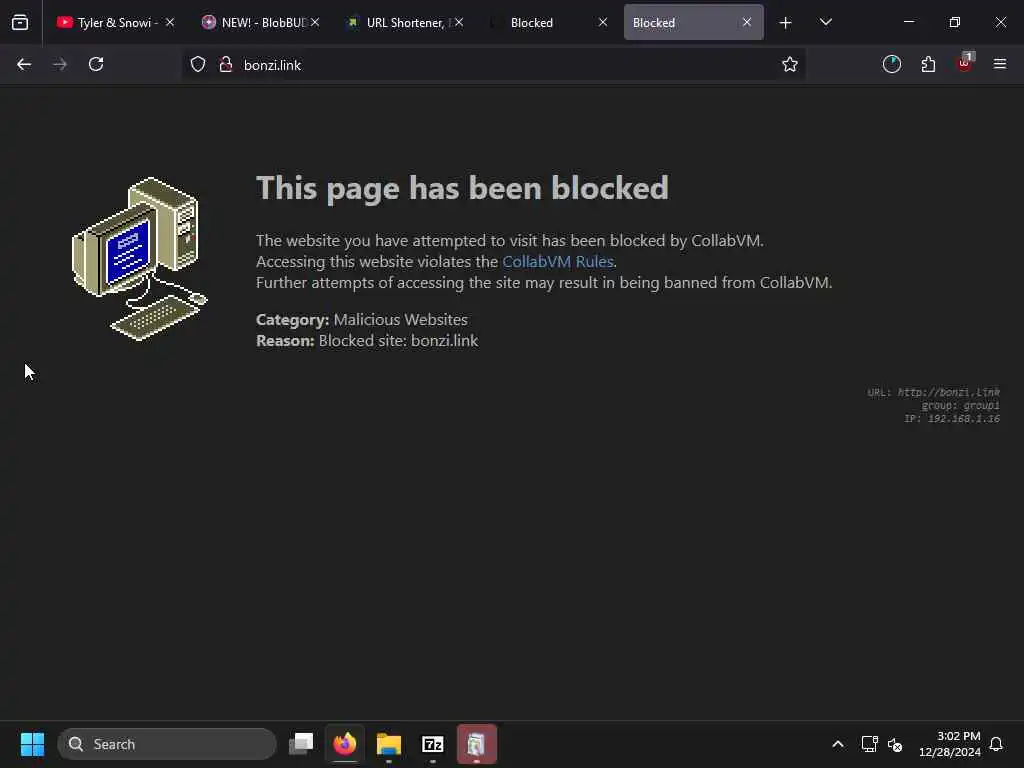Viewport: 1024px width, 768px height.
Task: Open File Explorer from the taskbar
Action: tap(389, 744)
